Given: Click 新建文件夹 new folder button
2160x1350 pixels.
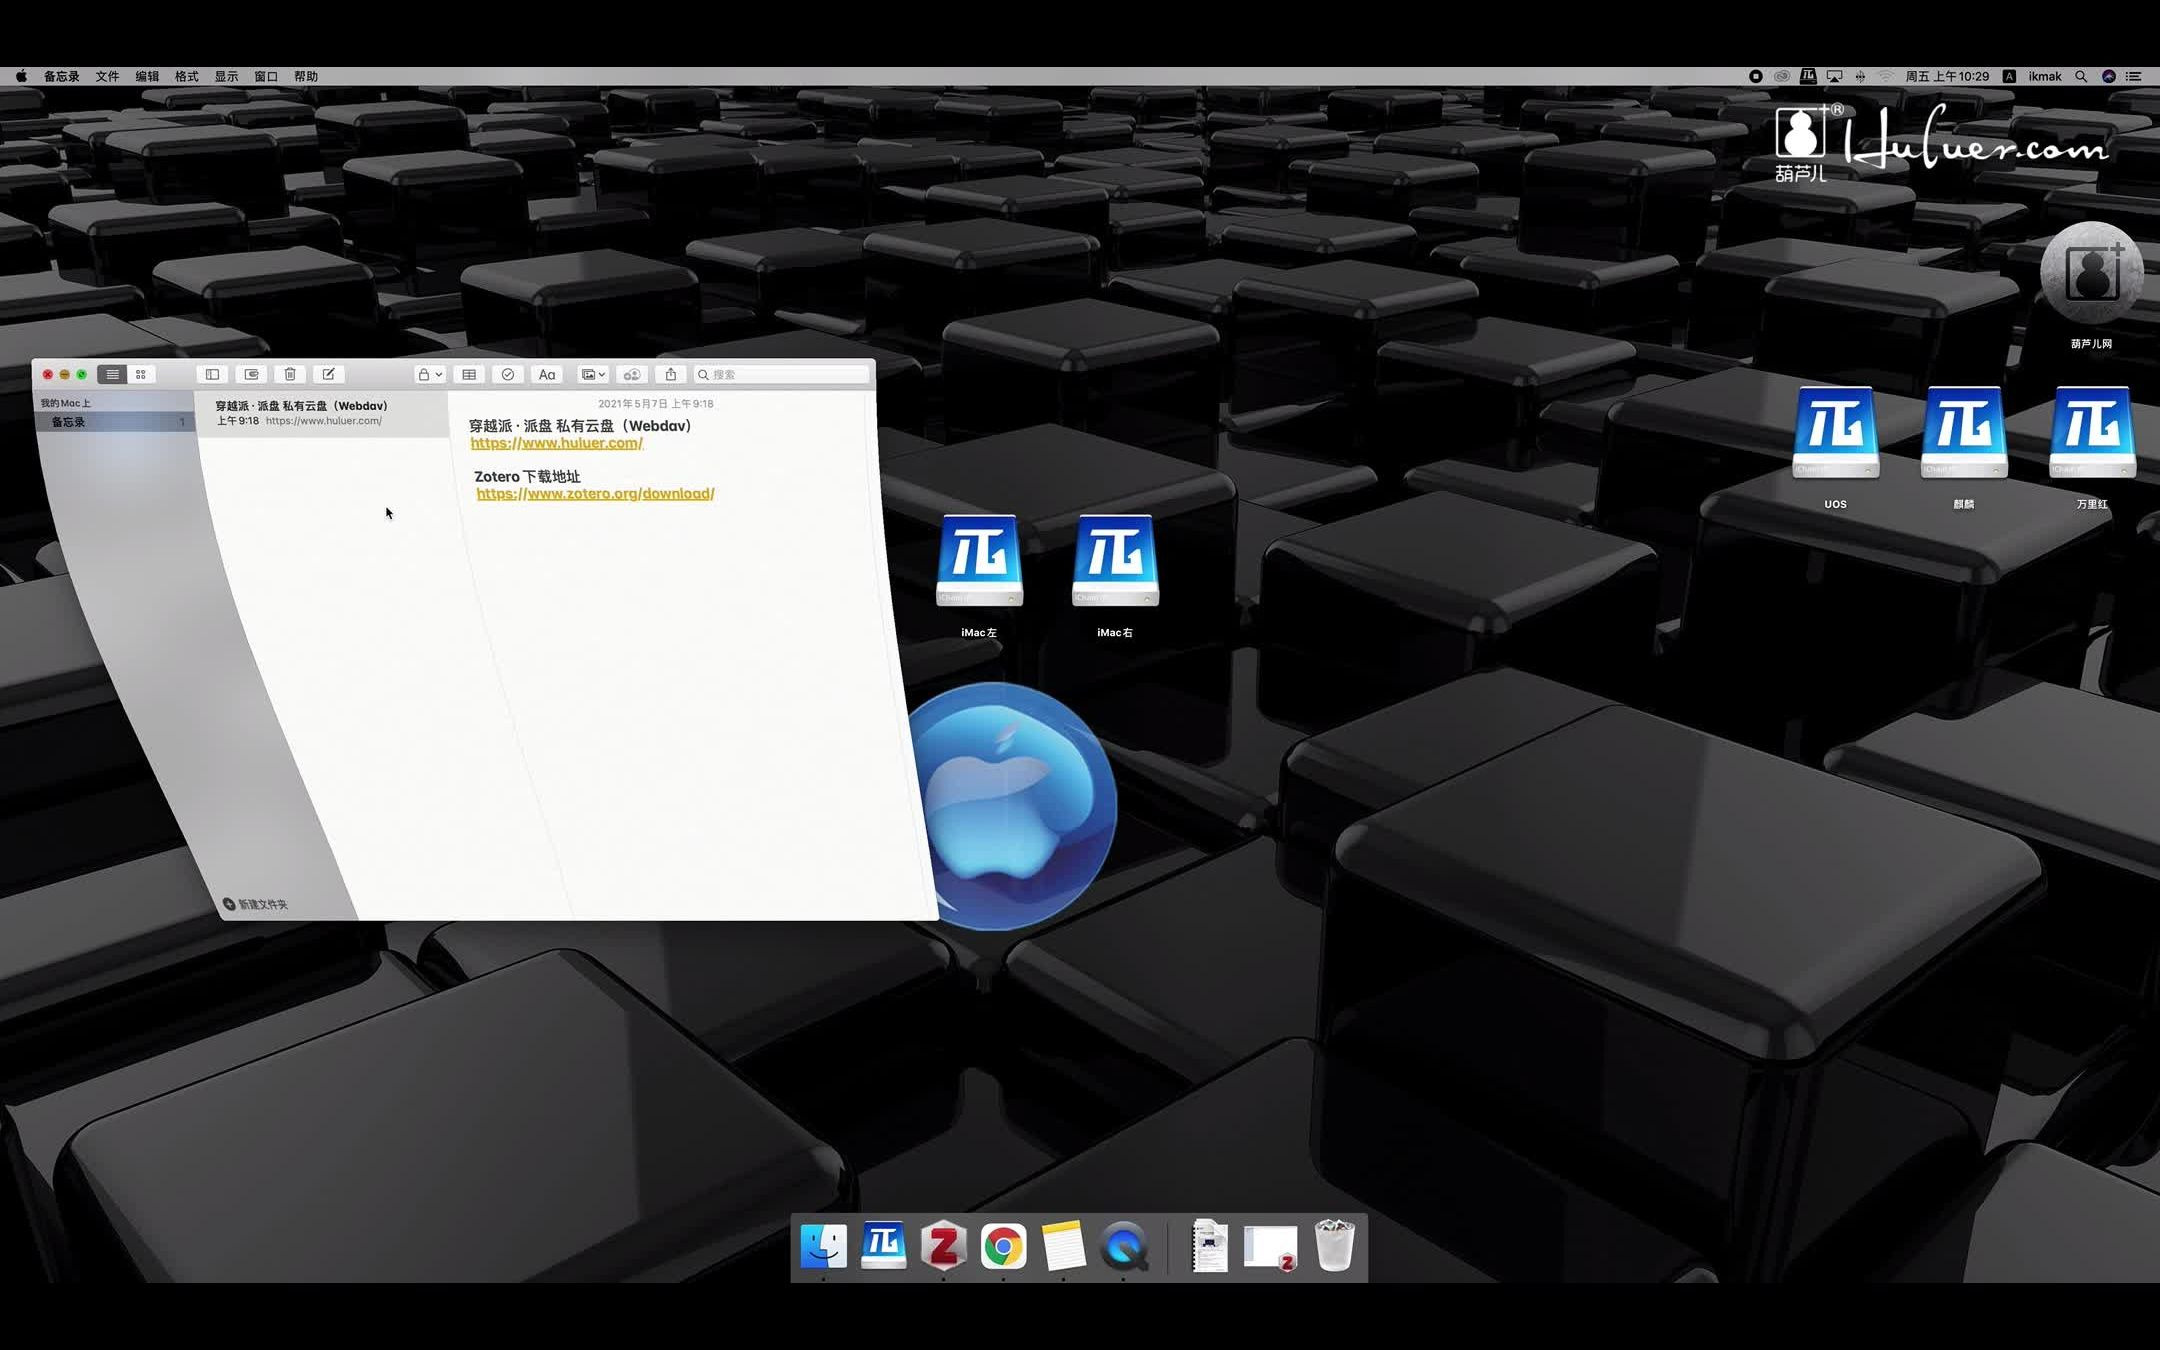Looking at the screenshot, I should pos(255,904).
